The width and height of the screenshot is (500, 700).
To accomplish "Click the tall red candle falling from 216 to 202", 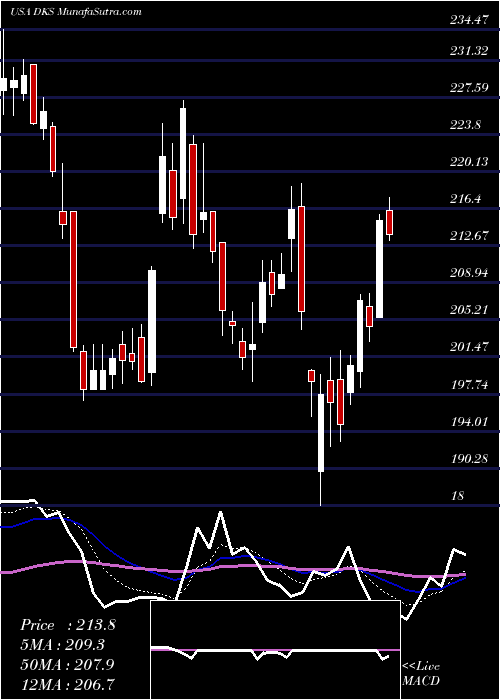I will click(73, 279).
